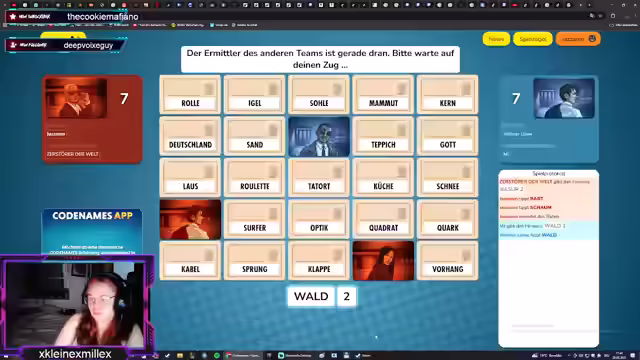Click the red agent card beside KLAPPE
Viewport: 640px width, 360px height.
383,261
